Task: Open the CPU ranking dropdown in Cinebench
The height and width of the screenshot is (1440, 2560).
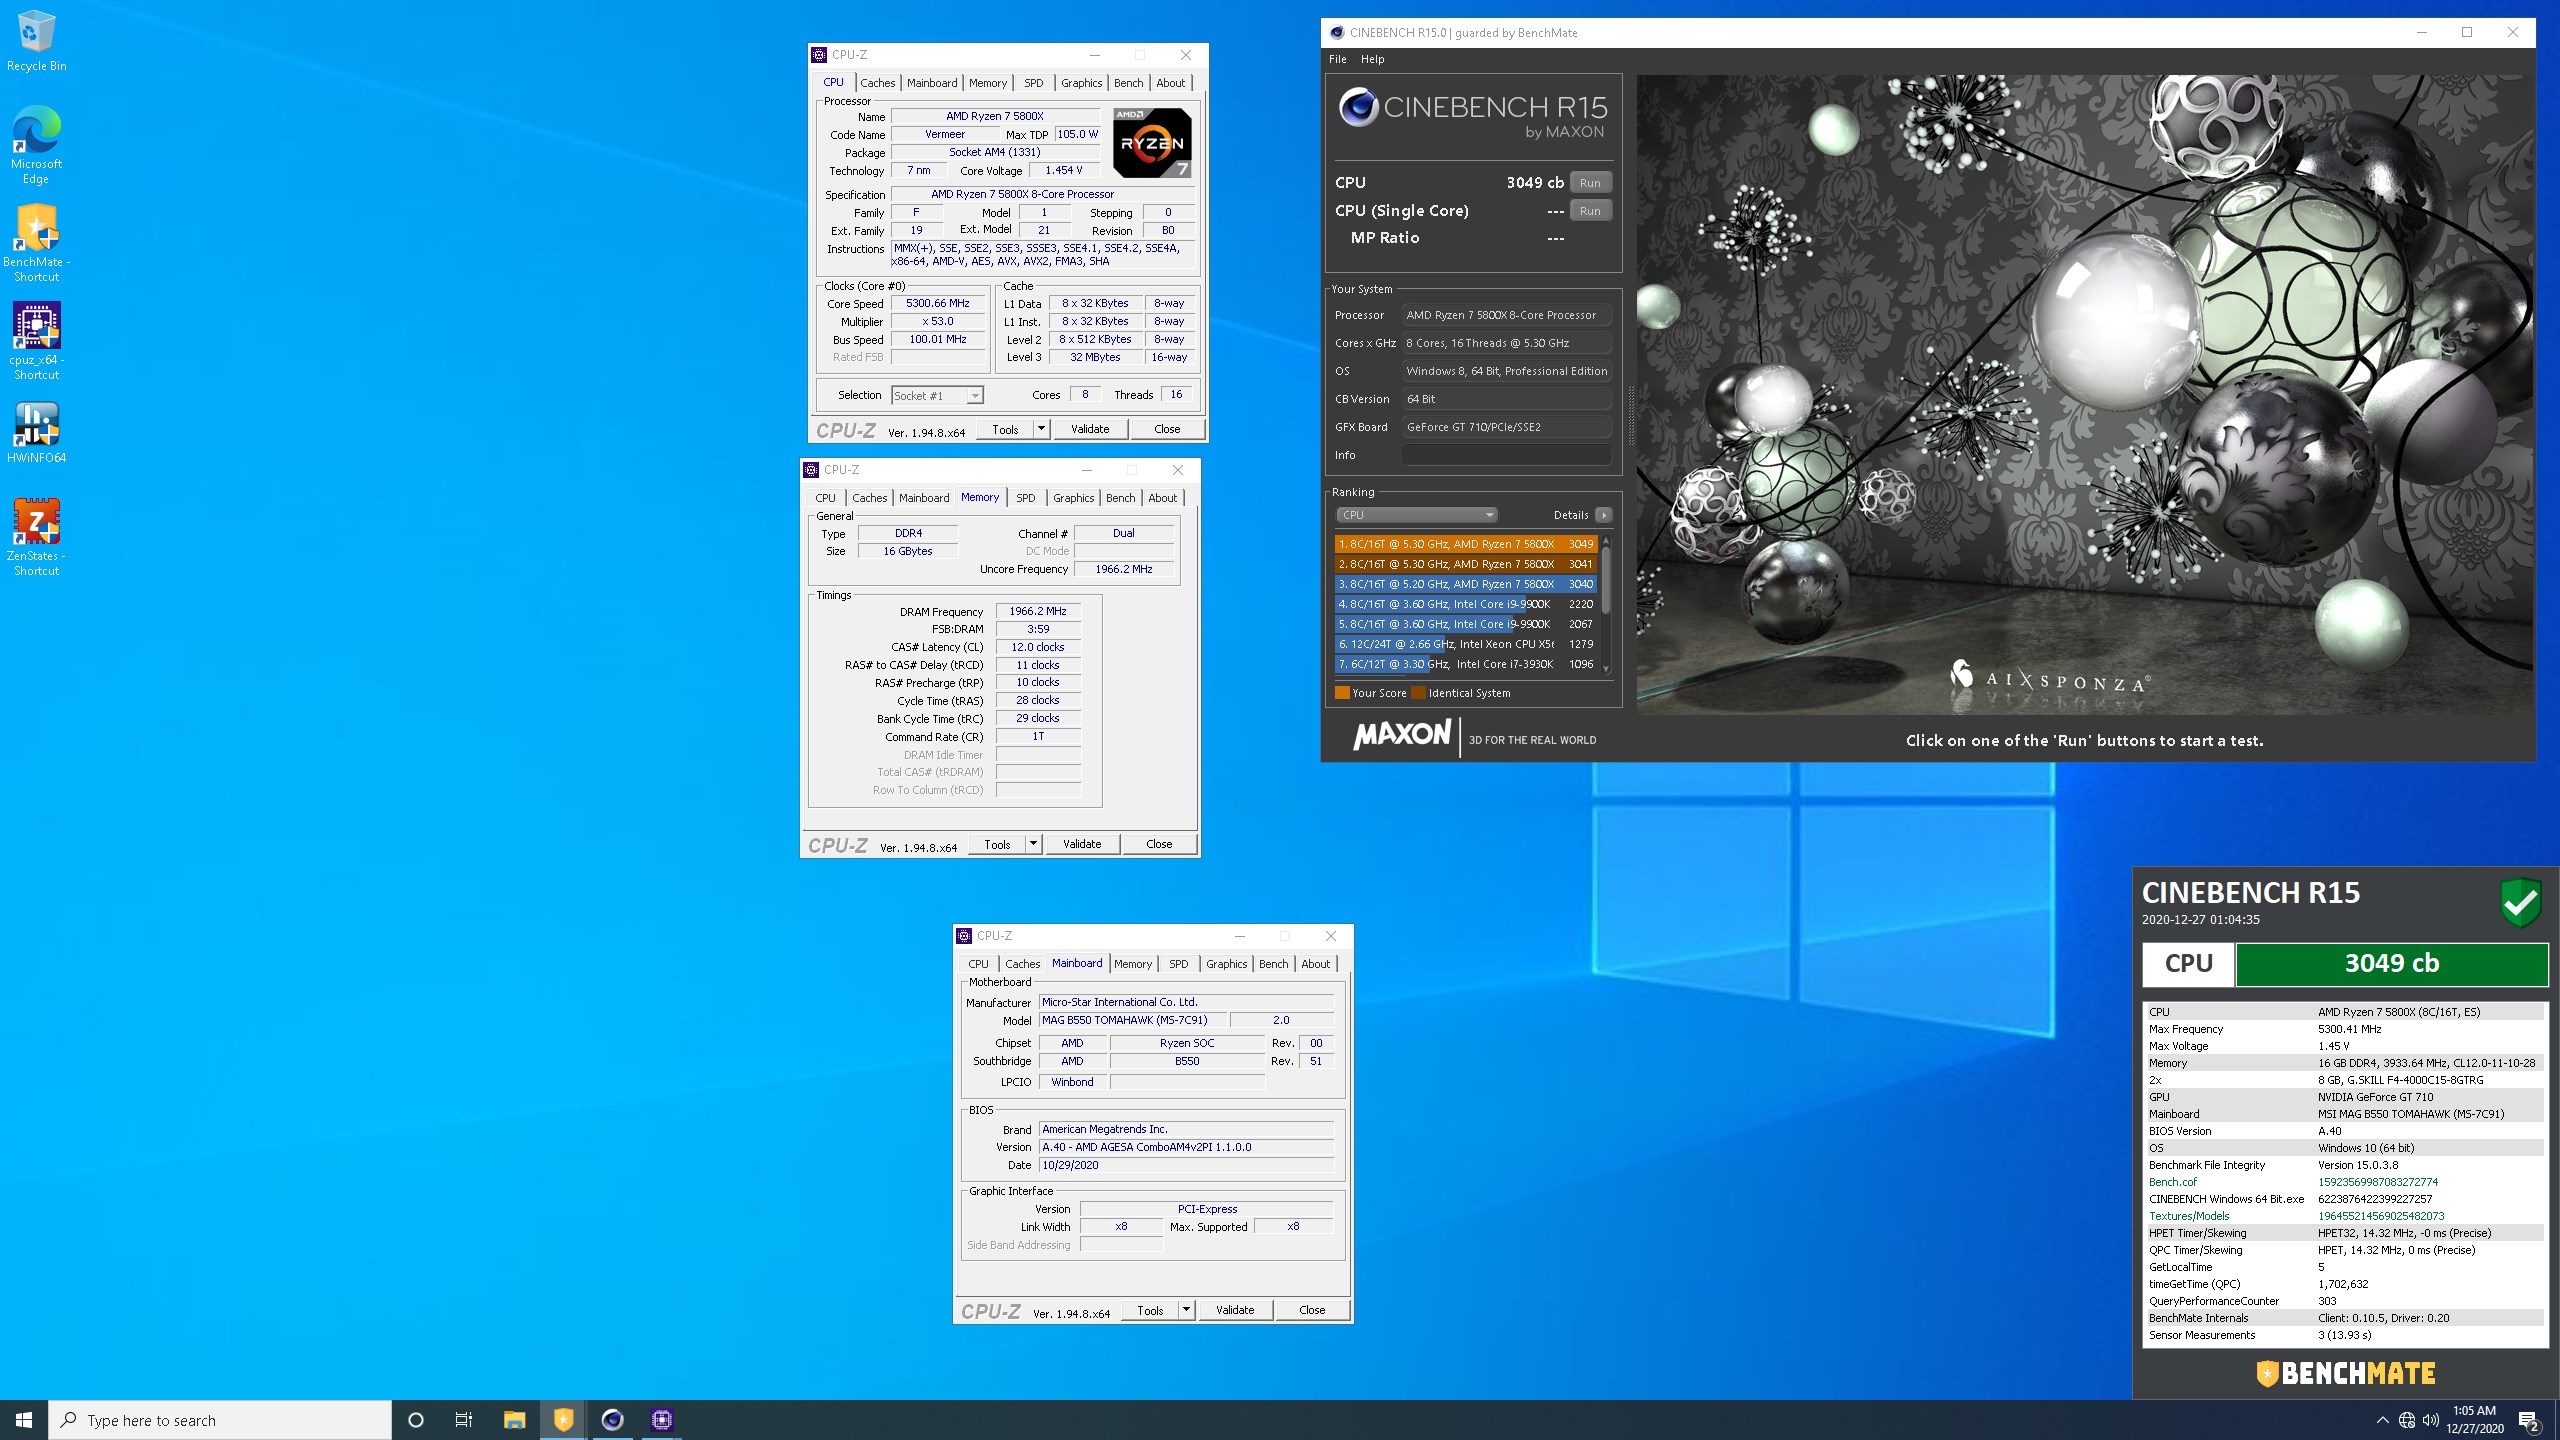Action: coord(1416,515)
